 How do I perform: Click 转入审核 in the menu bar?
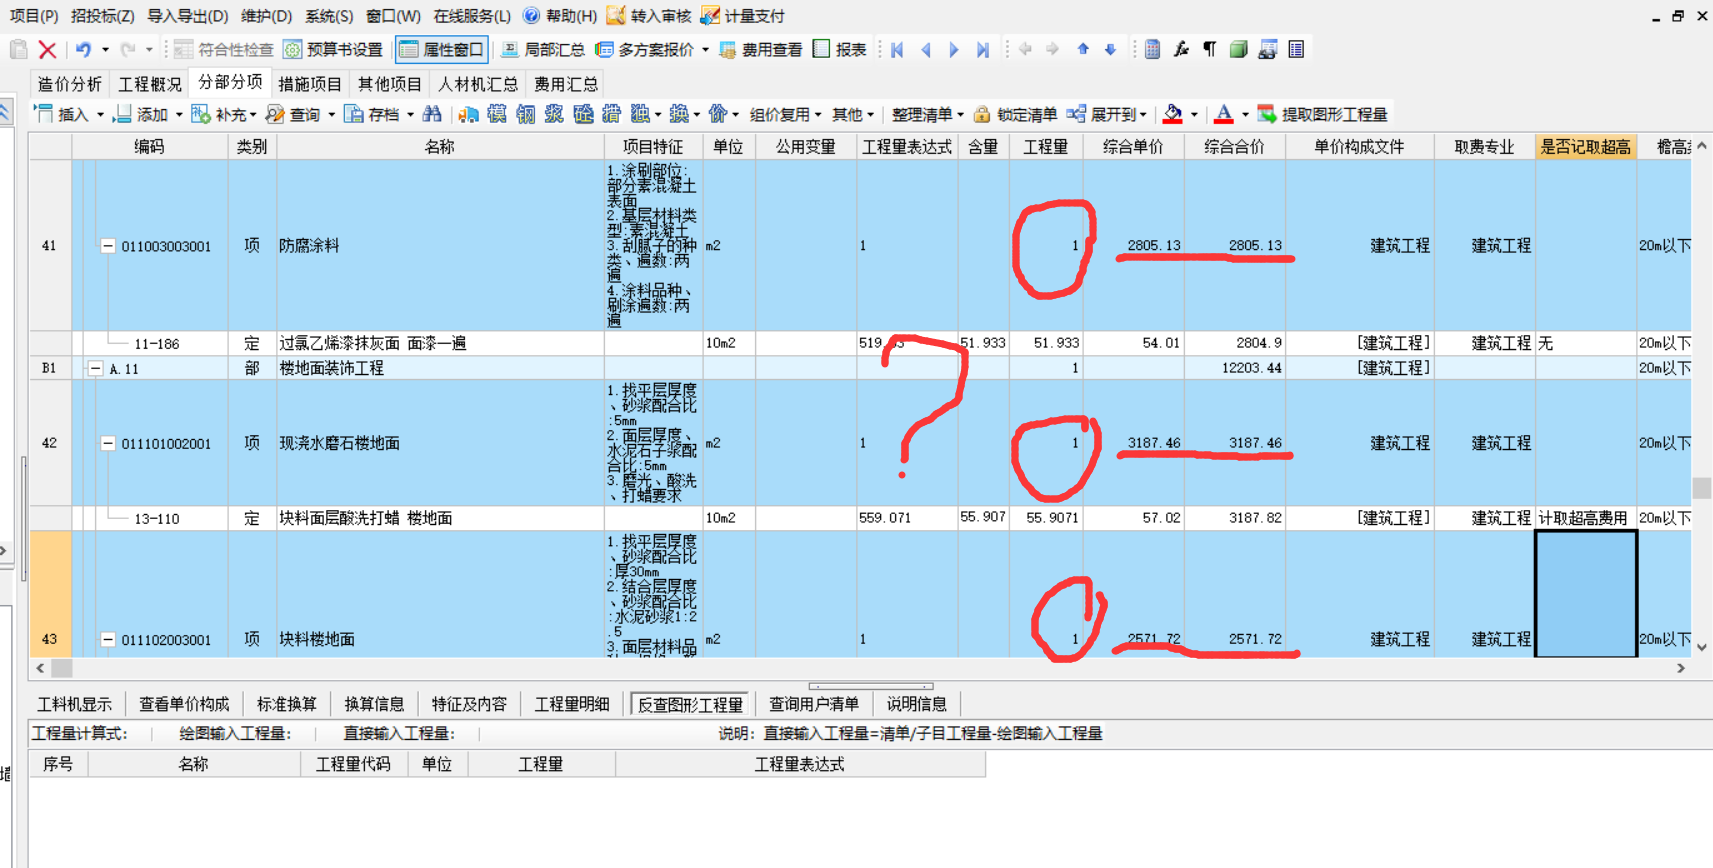(x=649, y=16)
